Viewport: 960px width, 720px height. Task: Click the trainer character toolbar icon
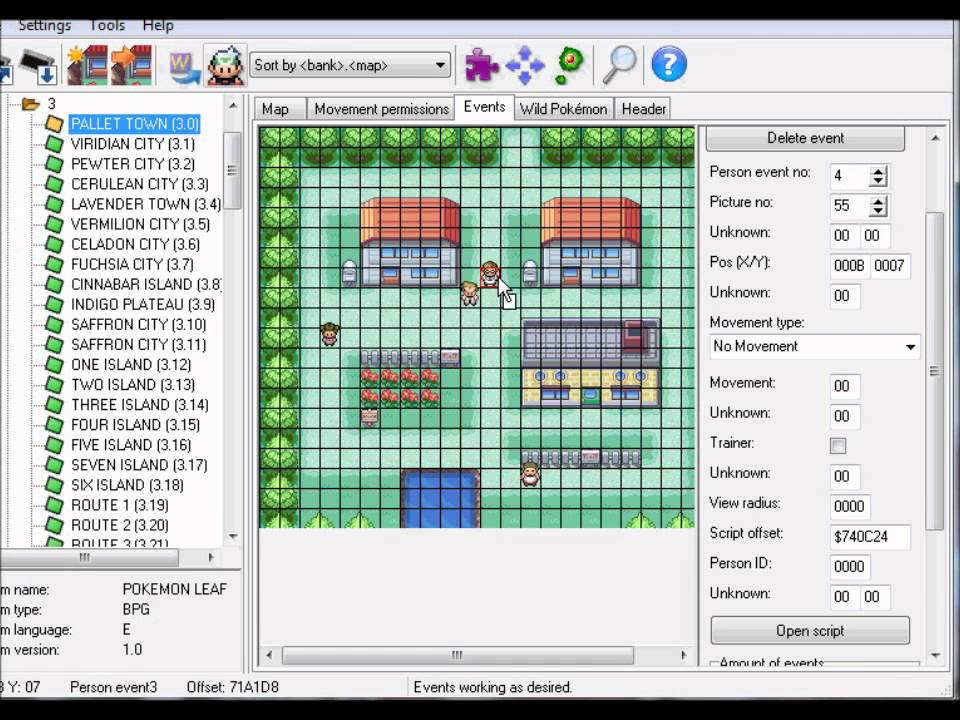point(225,65)
